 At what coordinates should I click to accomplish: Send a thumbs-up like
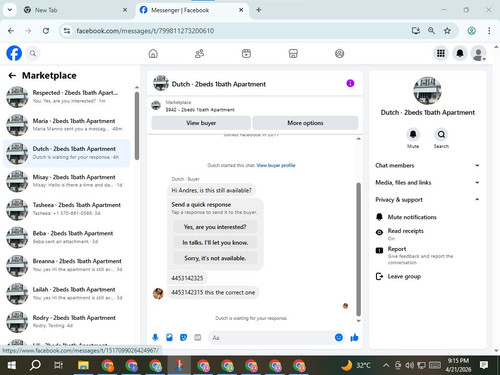pos(354,338)
